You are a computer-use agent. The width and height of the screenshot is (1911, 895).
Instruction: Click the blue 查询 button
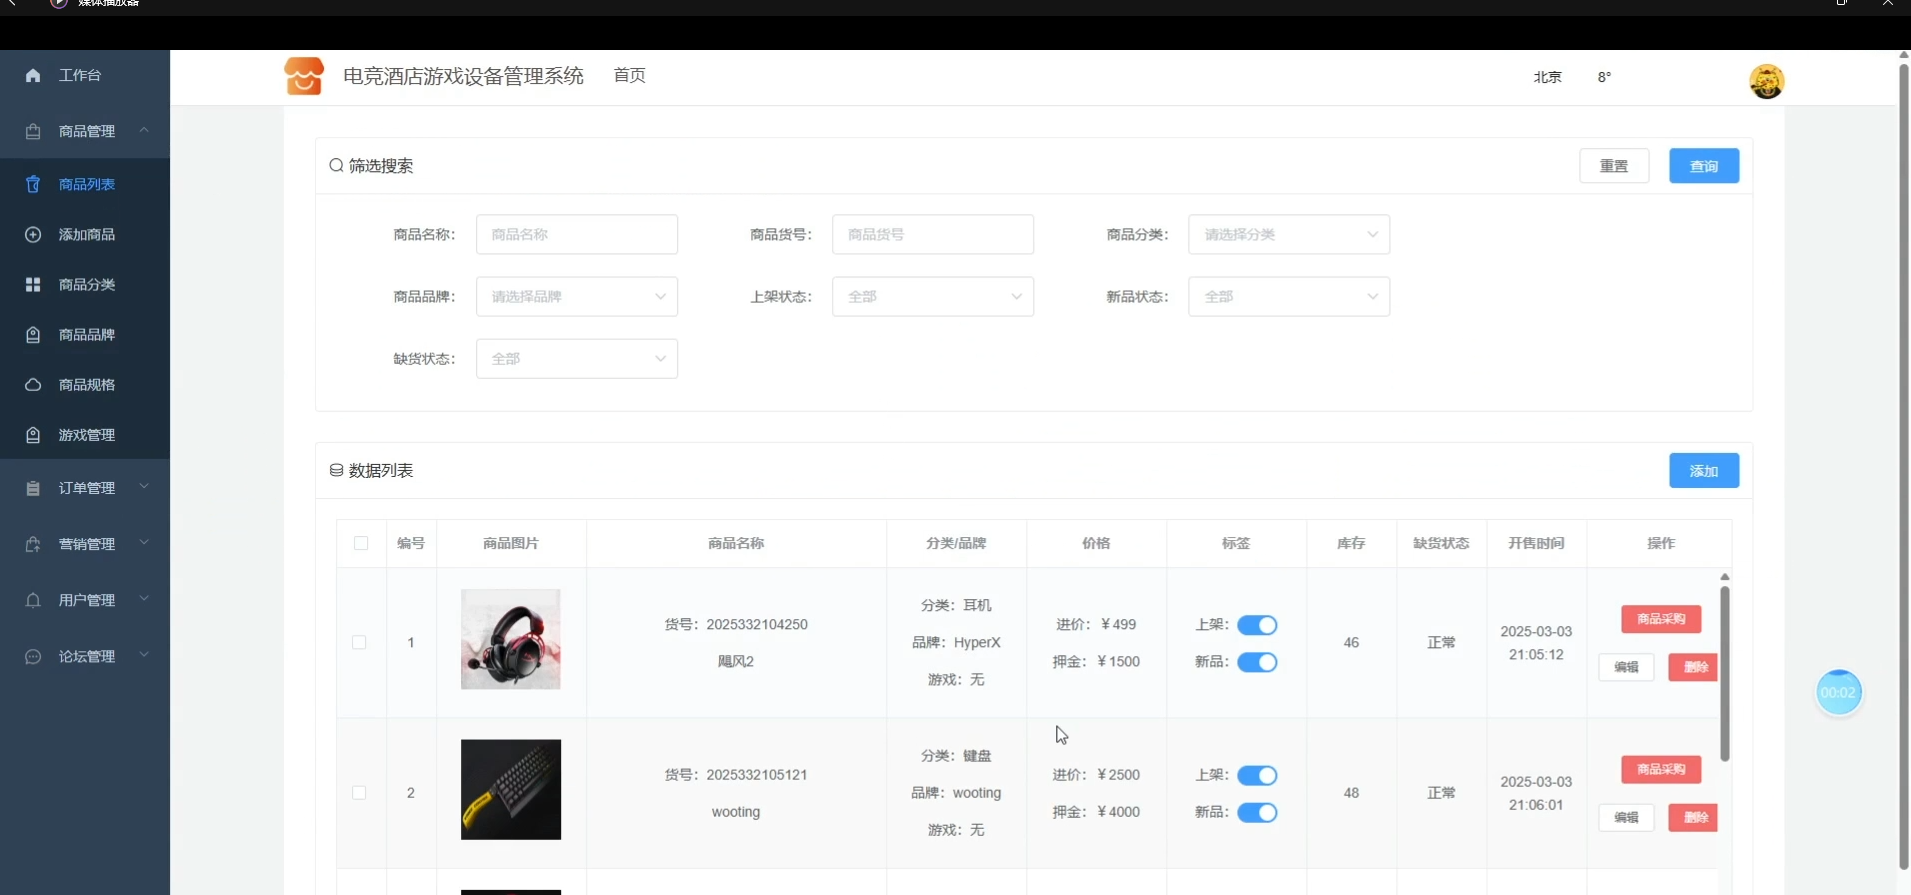[1704, 166]
